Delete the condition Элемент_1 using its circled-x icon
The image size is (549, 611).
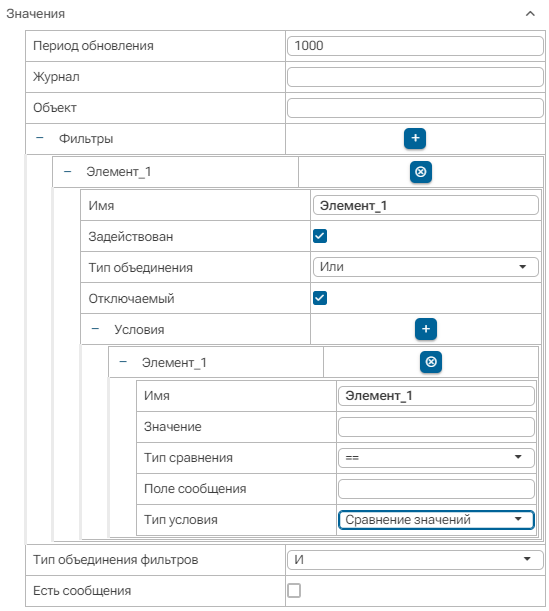(x=431, y=362)
